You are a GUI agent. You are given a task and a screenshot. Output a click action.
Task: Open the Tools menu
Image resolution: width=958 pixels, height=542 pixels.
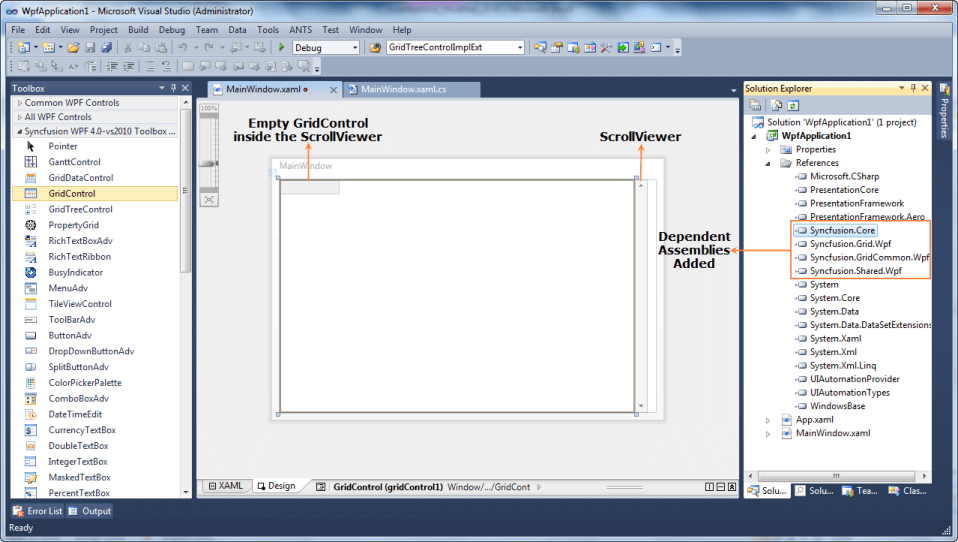tap(268, 29)
